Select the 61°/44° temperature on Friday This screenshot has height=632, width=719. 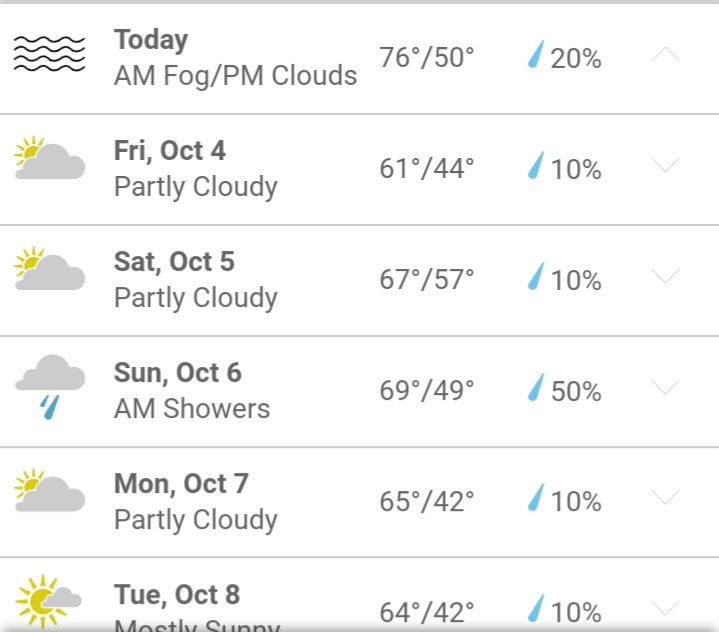click(x=426, y=168)
